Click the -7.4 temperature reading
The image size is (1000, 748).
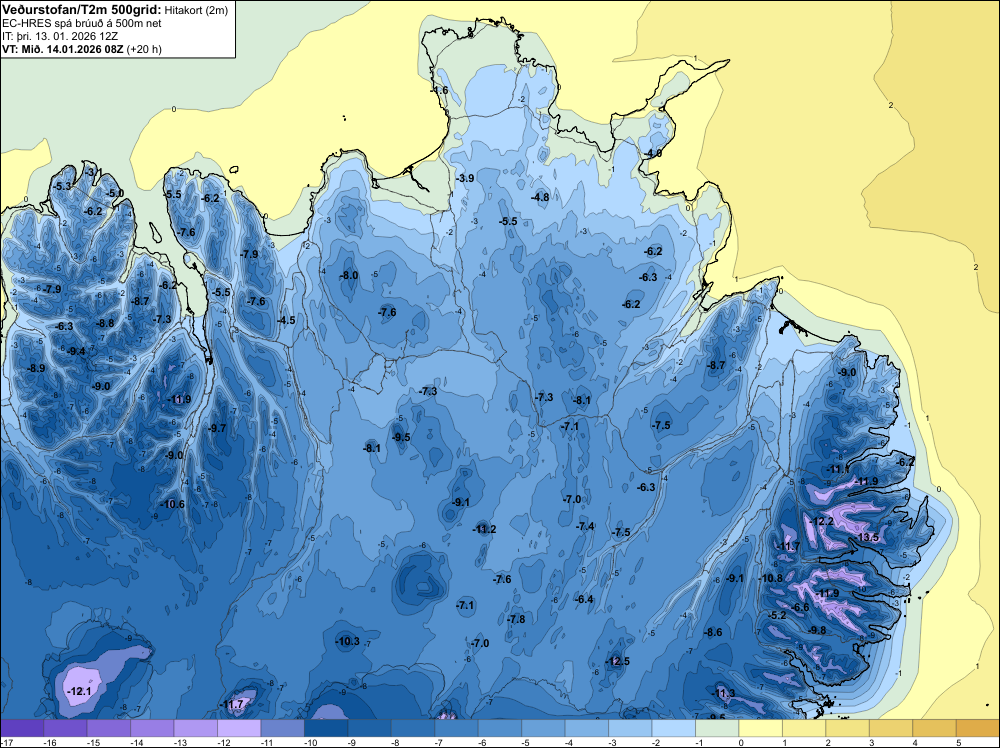pos(585,526)
